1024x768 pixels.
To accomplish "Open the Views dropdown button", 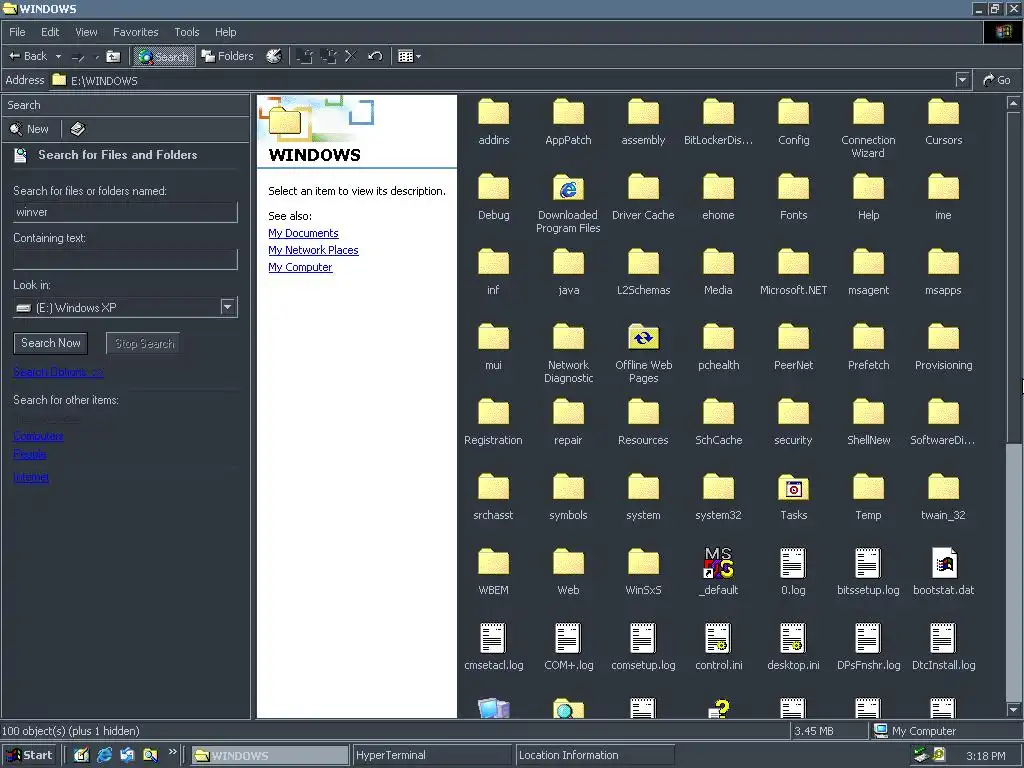I will [x=409, y=56].
